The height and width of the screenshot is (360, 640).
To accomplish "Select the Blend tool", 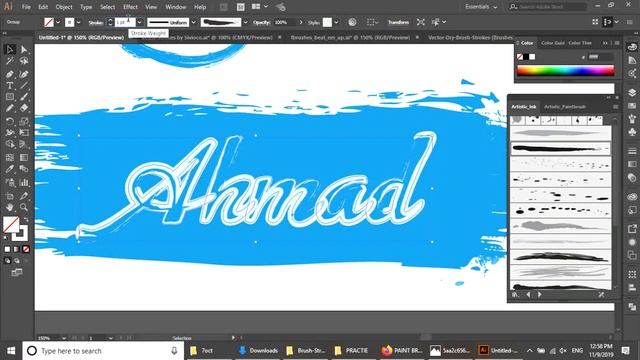I will point(24,169).
